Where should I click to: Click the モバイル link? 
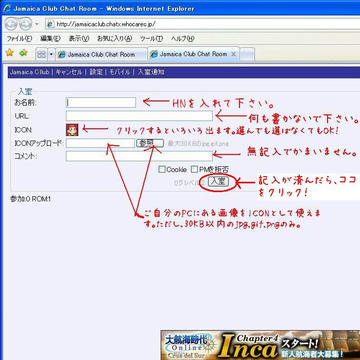[120, 72]
